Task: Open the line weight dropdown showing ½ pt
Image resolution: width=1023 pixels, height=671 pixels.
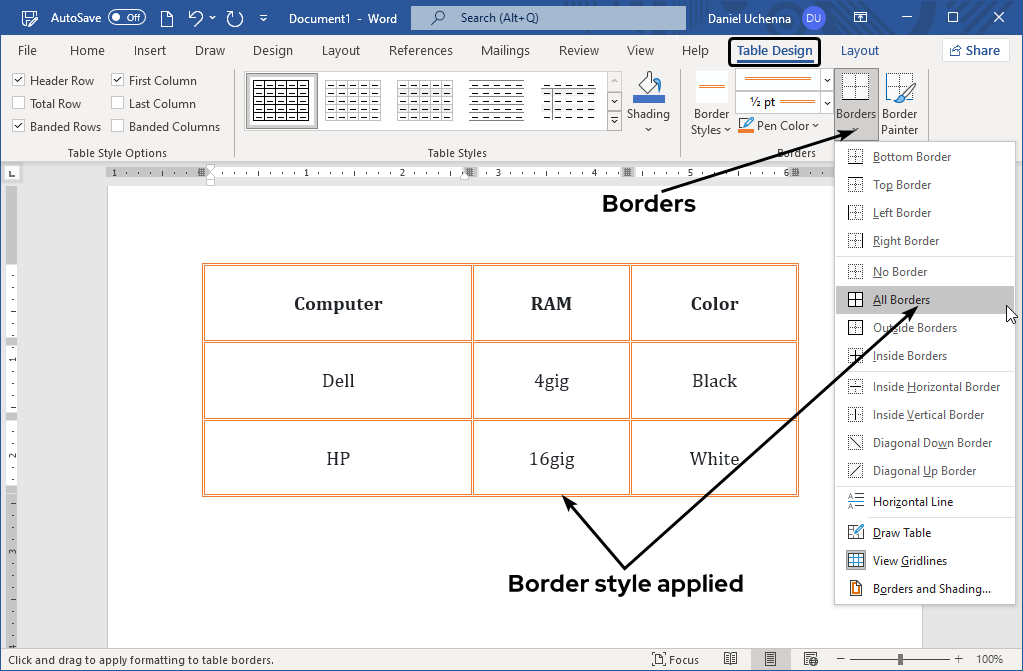Action: [x=826, y=103]
